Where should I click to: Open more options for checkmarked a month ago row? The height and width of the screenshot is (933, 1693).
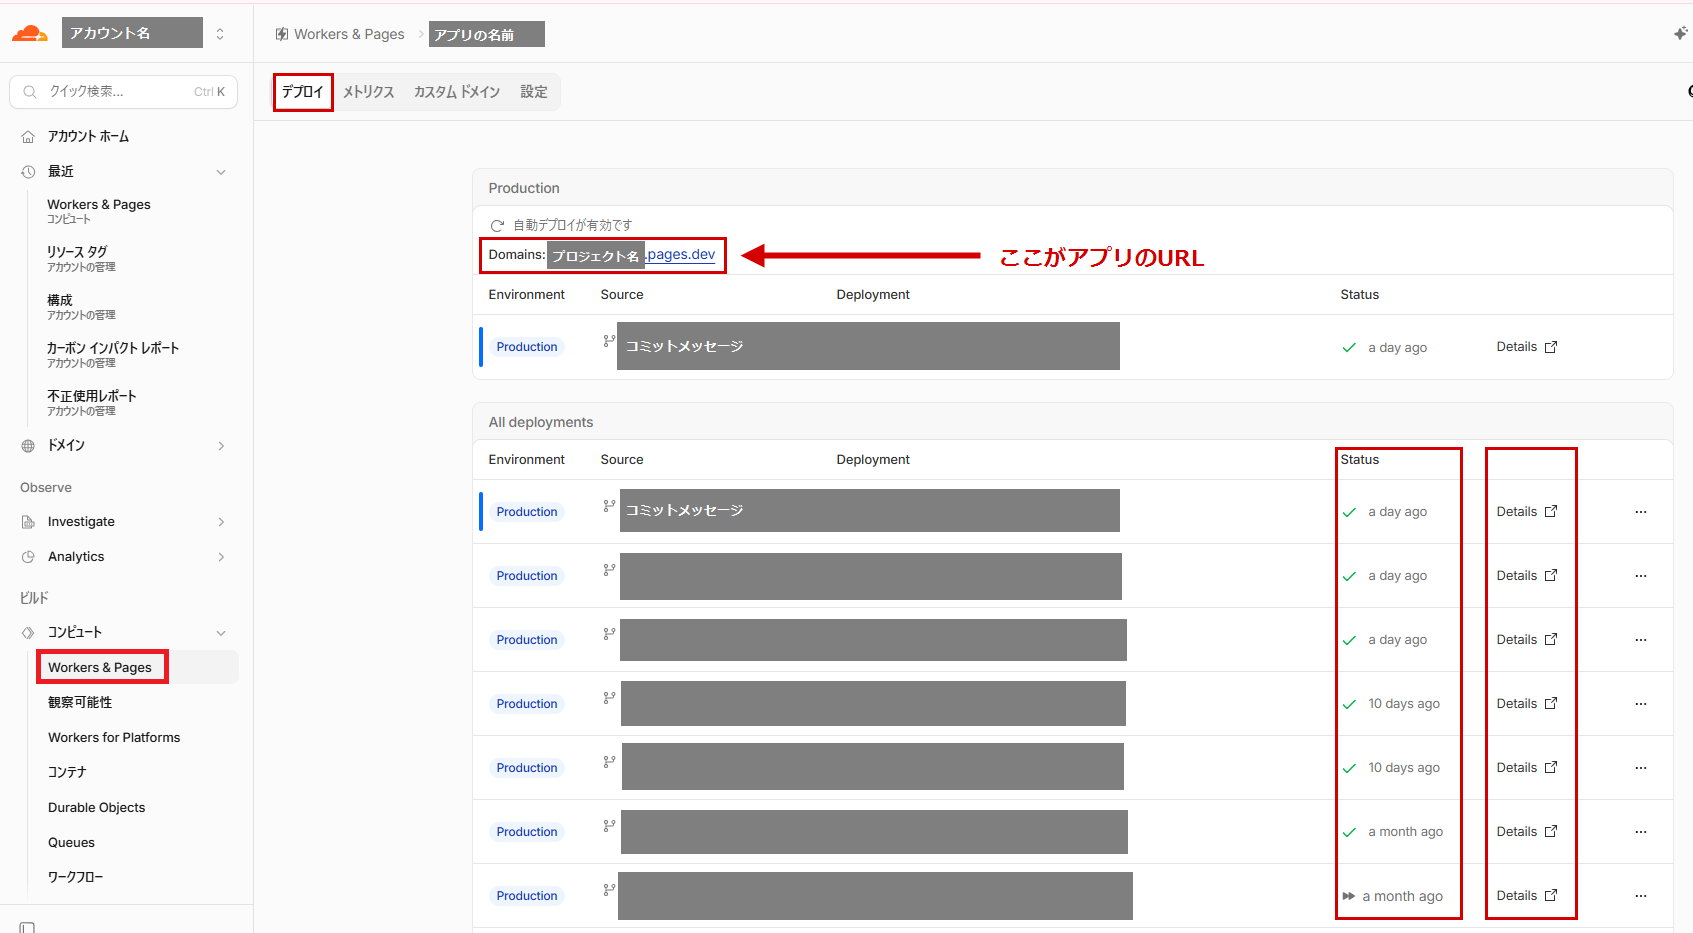1641,832
